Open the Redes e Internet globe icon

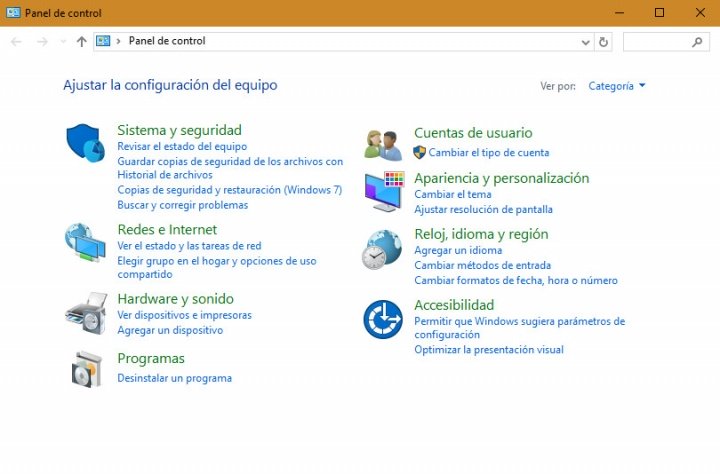click(85, 243)
